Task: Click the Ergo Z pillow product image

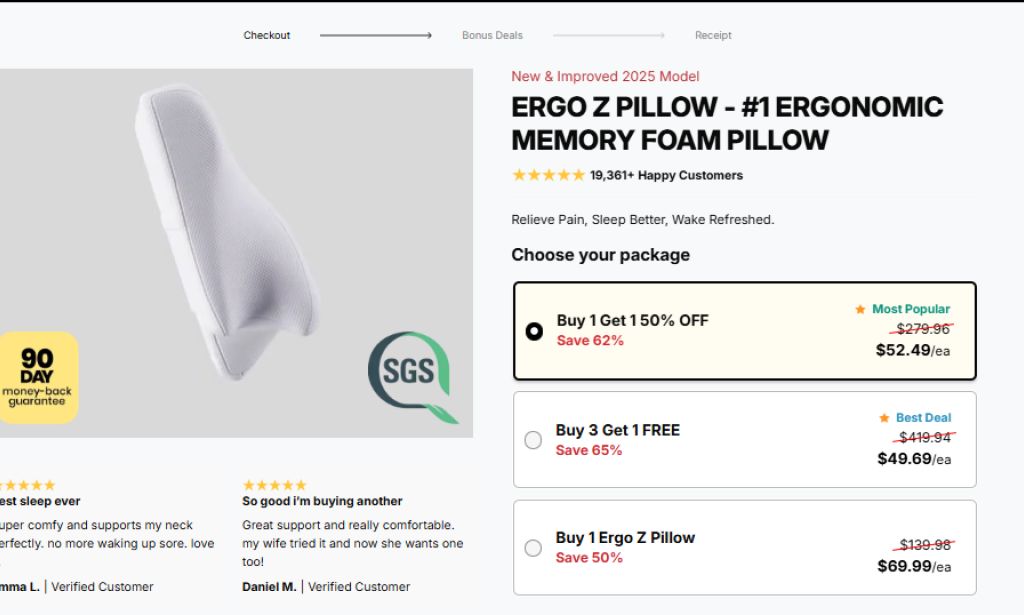Action: click(x=228, y=228)
